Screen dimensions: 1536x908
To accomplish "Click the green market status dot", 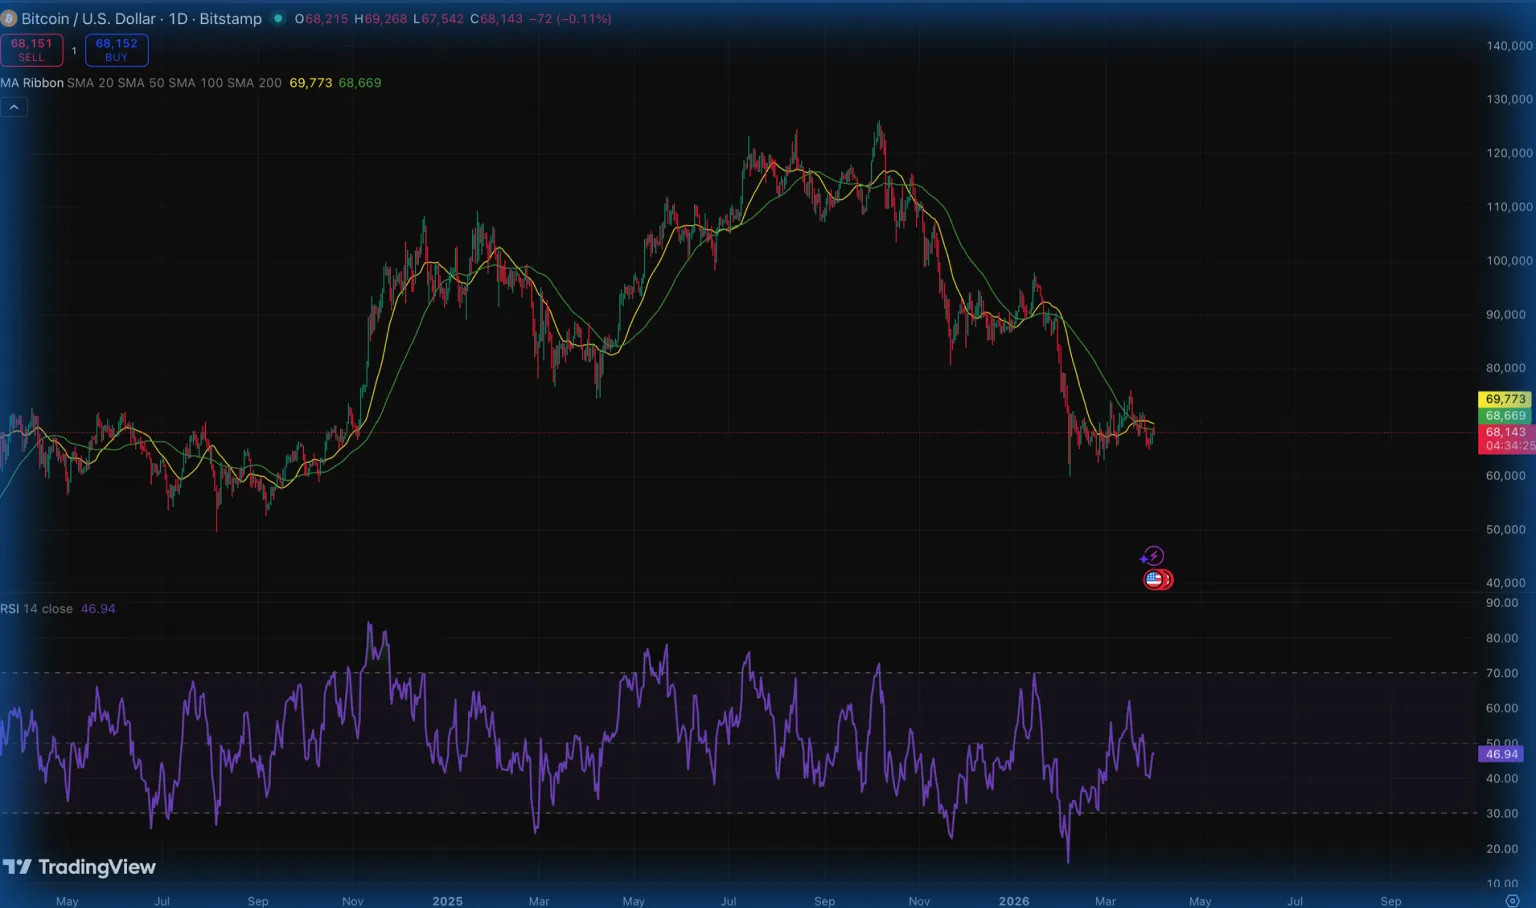I will coord(278,19).
